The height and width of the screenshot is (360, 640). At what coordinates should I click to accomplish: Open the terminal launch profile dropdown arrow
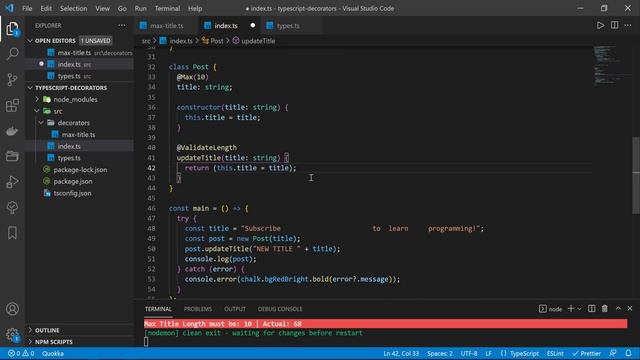click(580, 309)
